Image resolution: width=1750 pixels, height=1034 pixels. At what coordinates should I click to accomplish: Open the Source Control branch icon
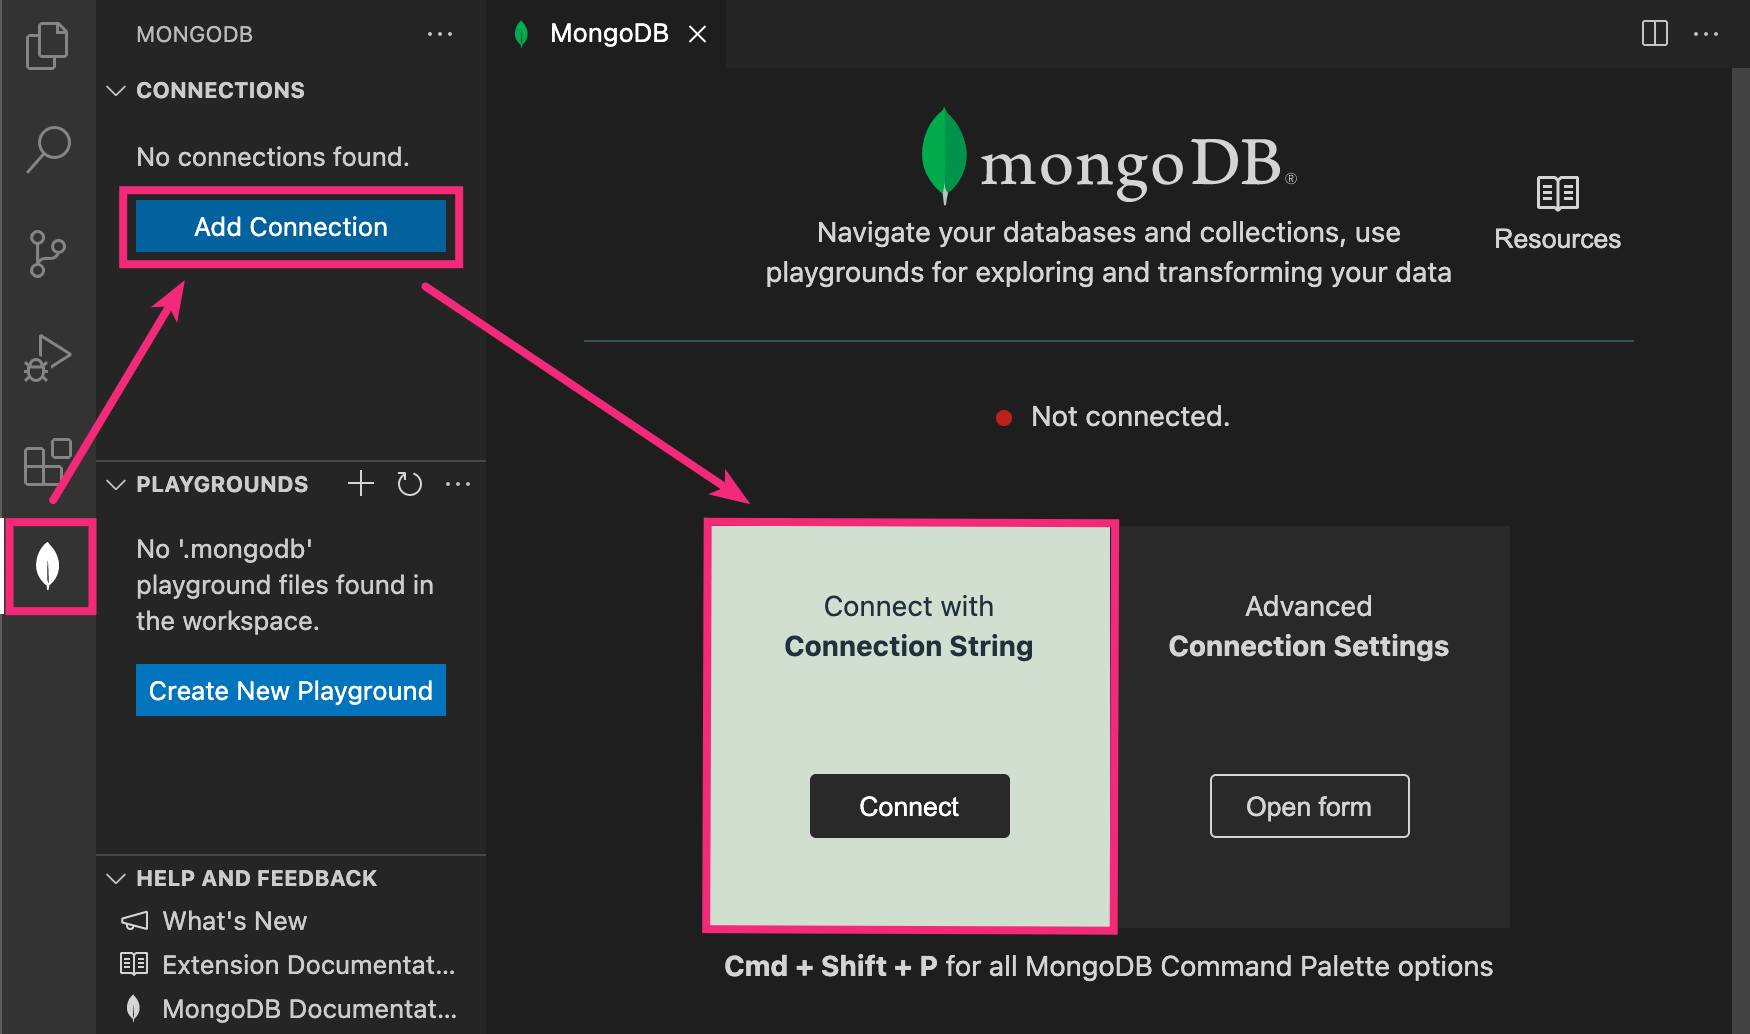(x=47, y=254)
